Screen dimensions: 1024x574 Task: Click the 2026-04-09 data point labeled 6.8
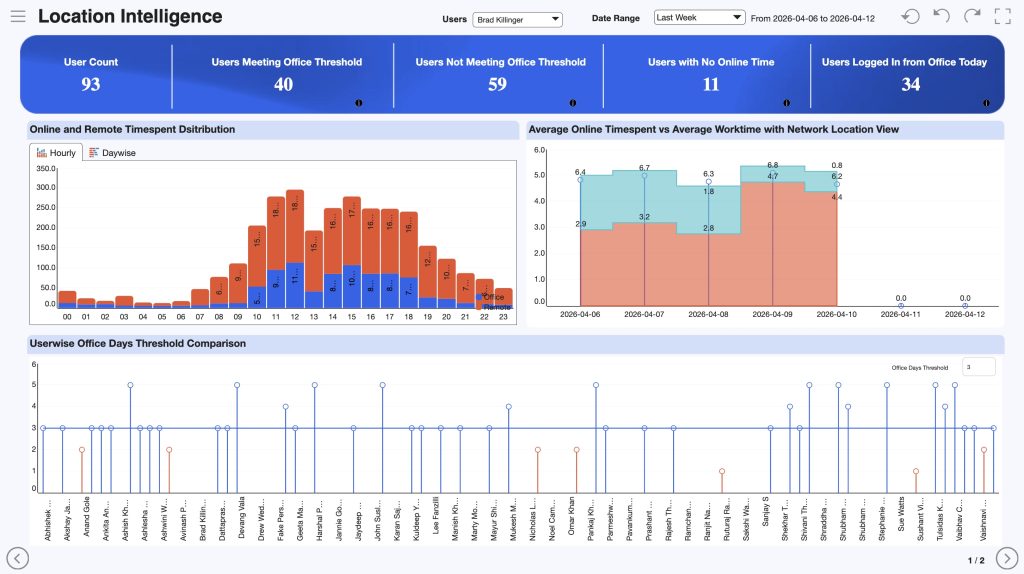[x=772, y=173]
